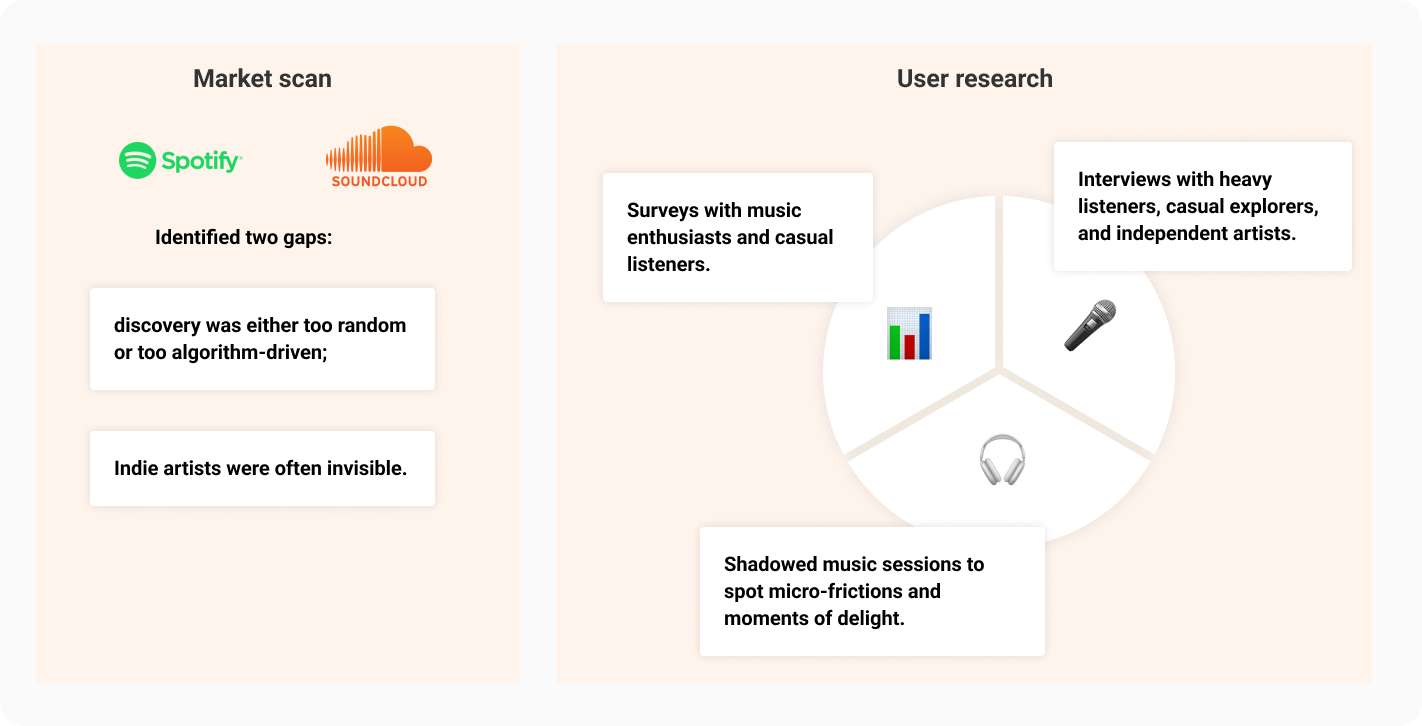Open the Shadowed music sessions card
This screenshot has width=1422, height=726.
coord(872,591)
